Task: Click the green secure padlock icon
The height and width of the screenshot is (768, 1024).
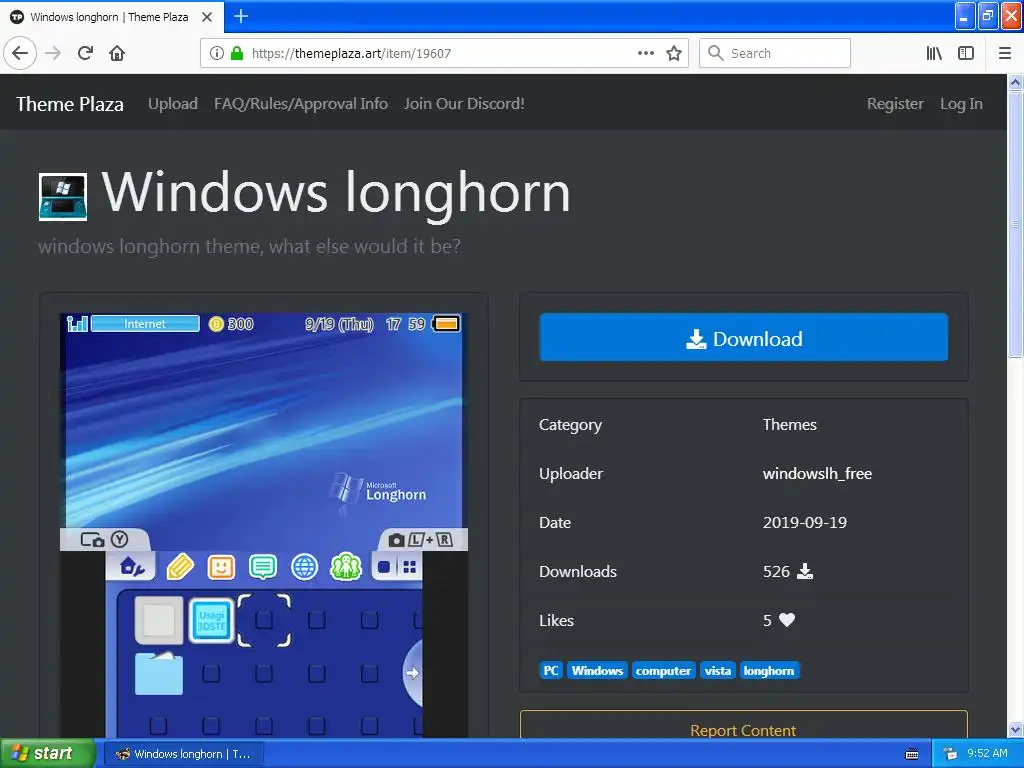Action: tap(237, 54)
